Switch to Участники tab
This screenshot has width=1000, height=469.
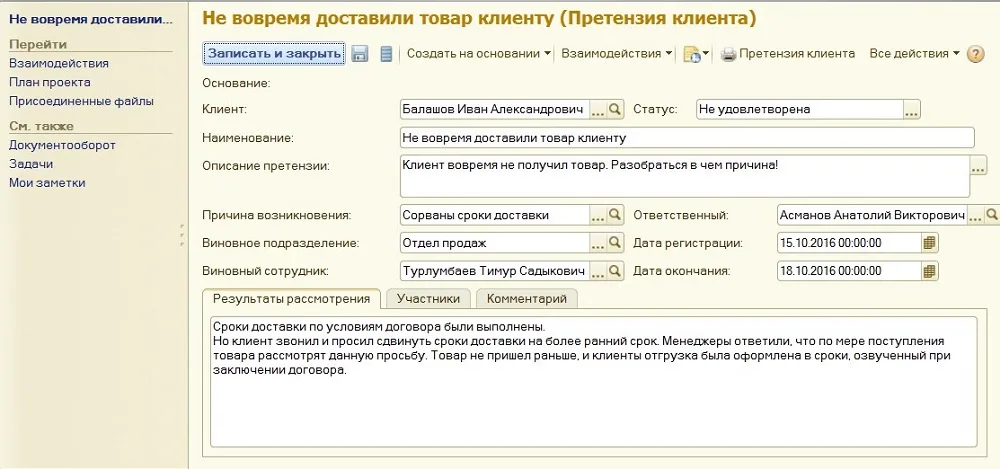(428, 299)
